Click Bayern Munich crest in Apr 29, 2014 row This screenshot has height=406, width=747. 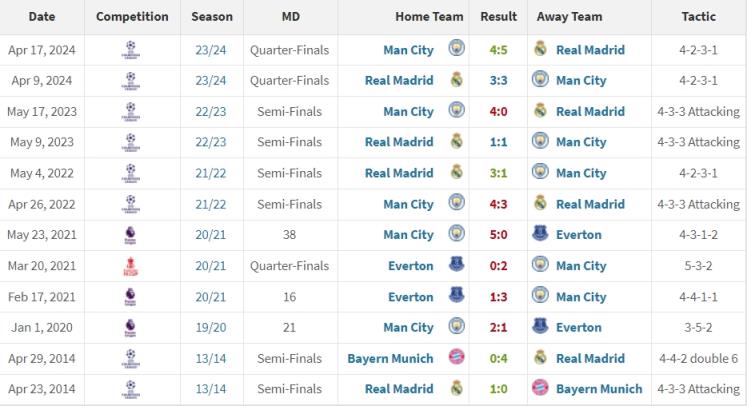456,357
